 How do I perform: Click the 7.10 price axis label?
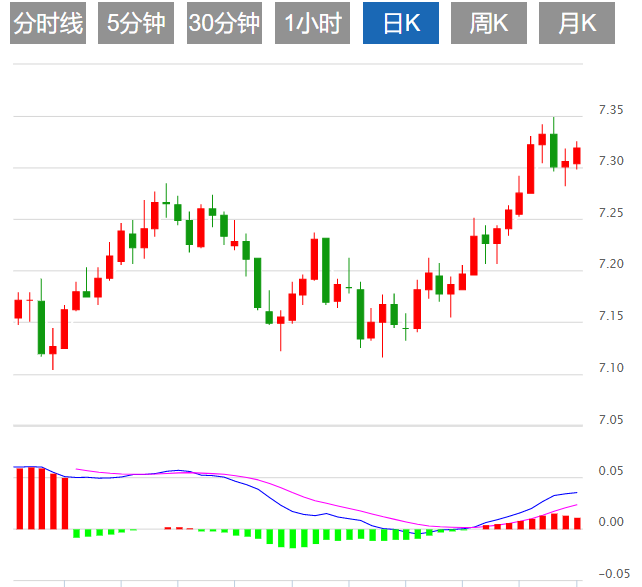pos(611,368)
